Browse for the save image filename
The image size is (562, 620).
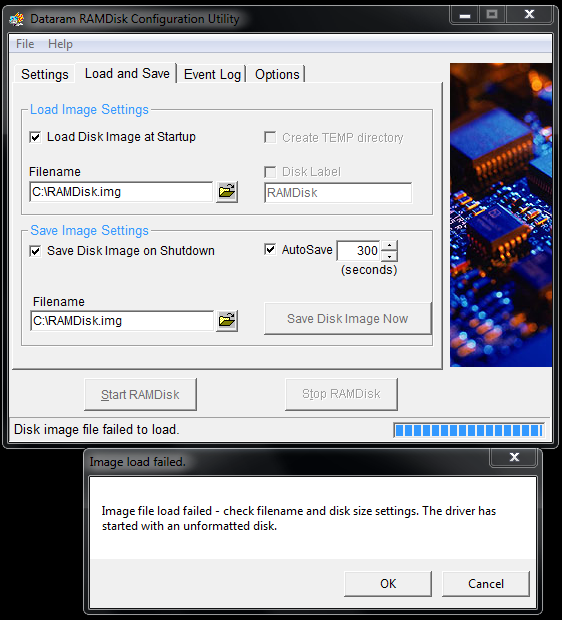point(227,321)
